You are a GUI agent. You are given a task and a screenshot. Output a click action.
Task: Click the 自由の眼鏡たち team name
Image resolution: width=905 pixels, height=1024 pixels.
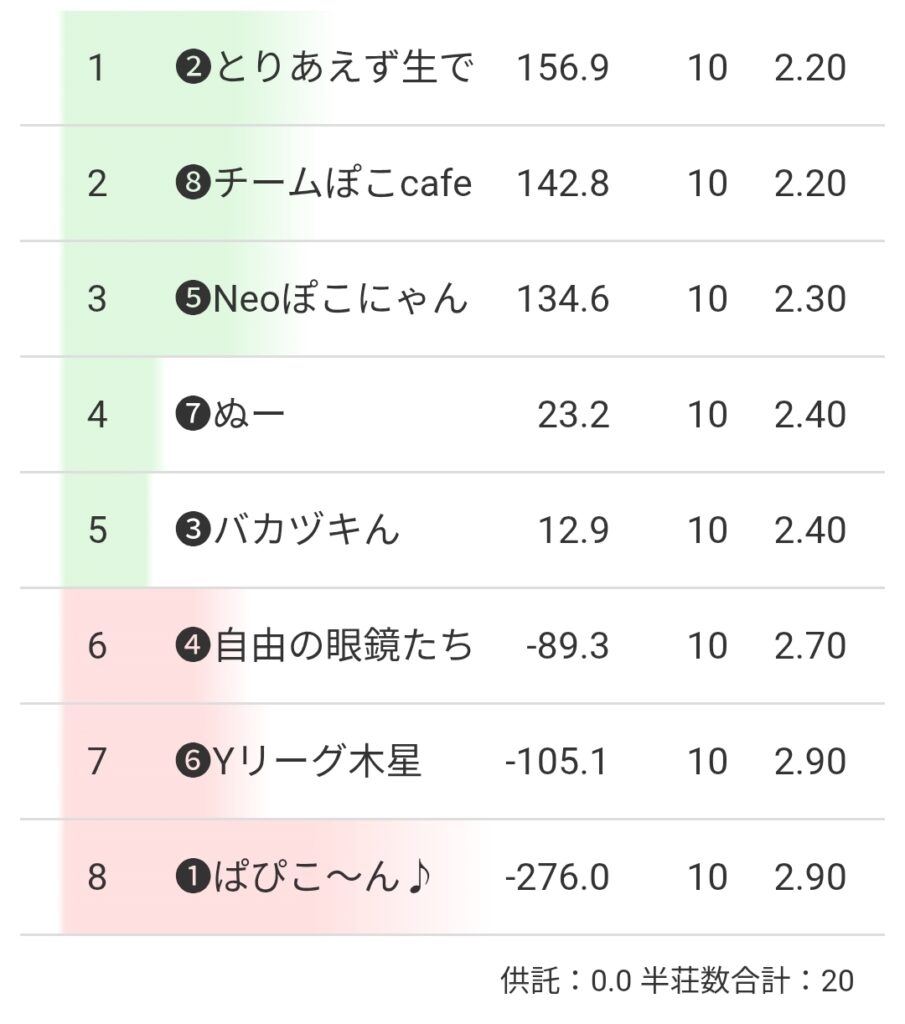tap(344, 646)
